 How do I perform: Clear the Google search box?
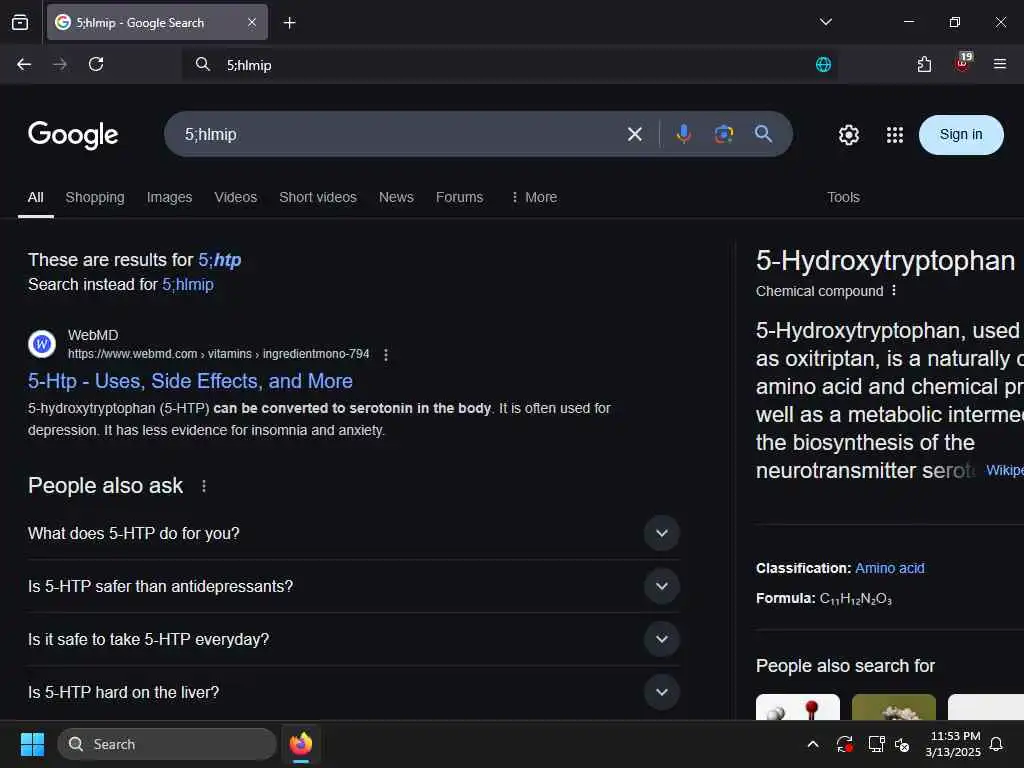(634, 135)
